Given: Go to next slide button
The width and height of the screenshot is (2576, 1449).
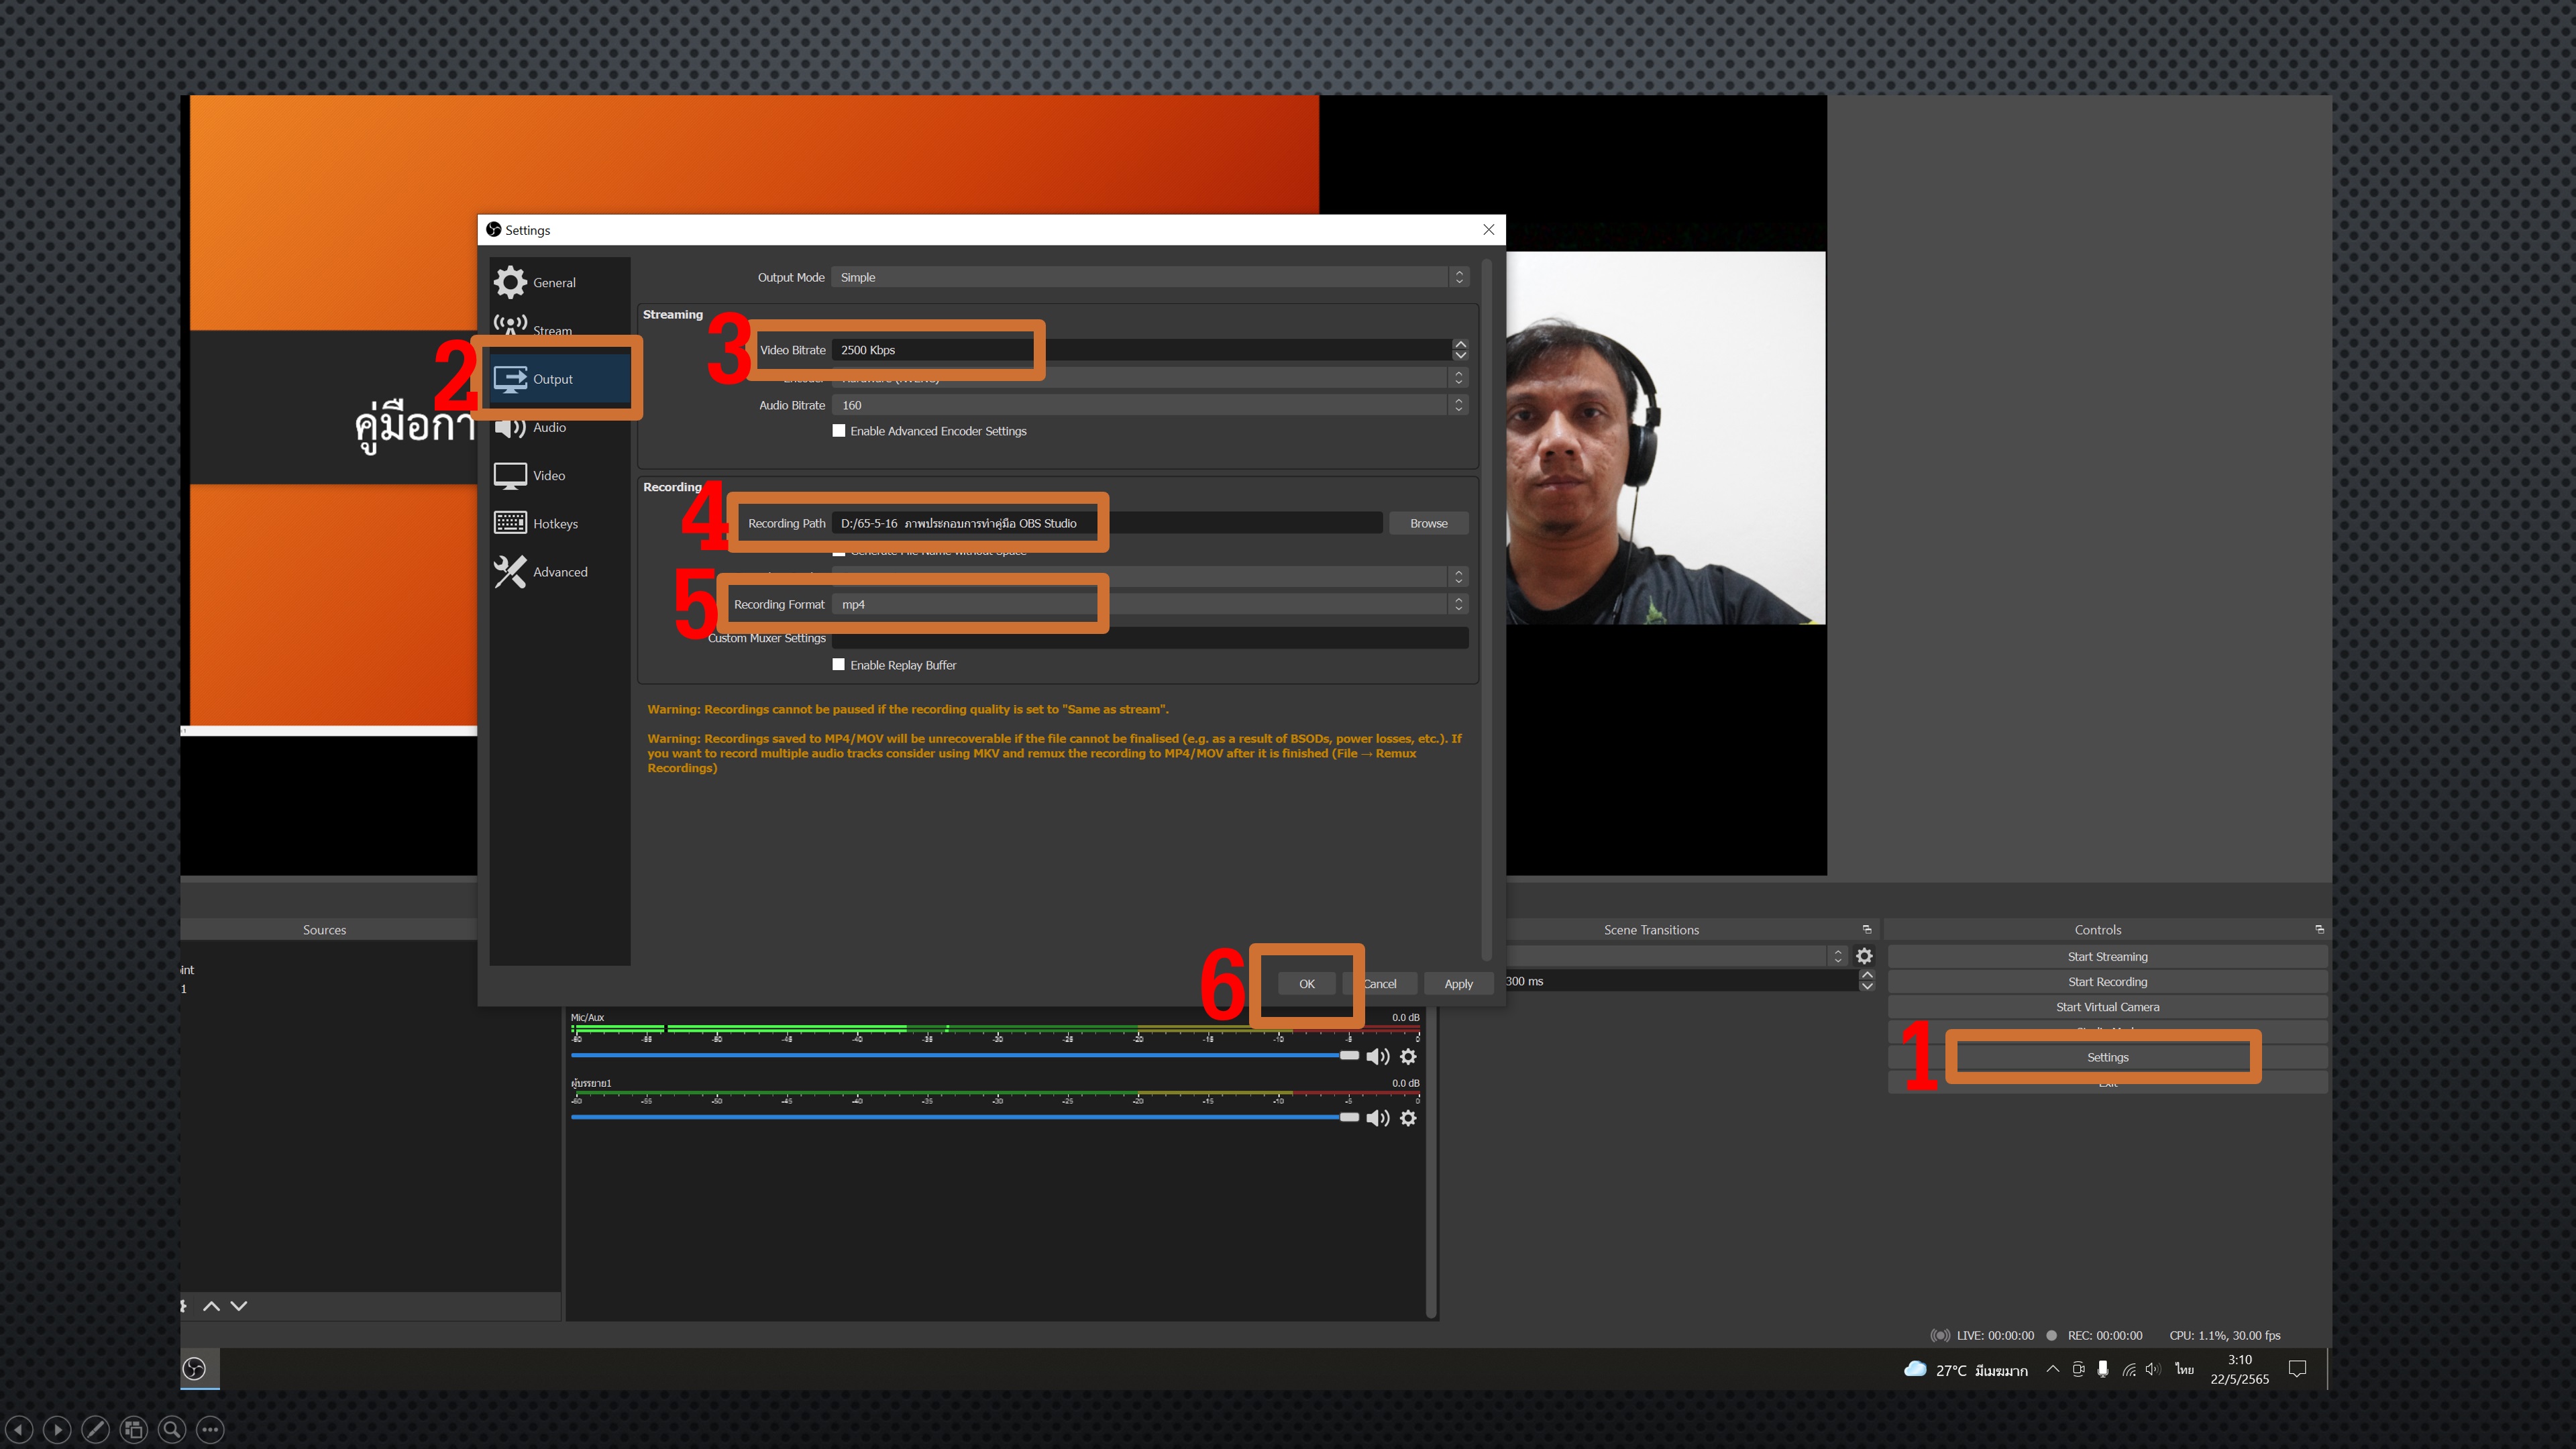Looking at the screenshot, I should pyautogui.click(x=58, y=1430).
